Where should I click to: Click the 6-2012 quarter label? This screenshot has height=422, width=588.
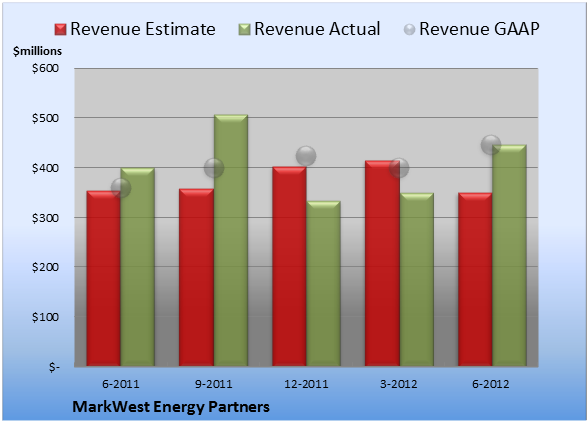[x=491, y=384]
